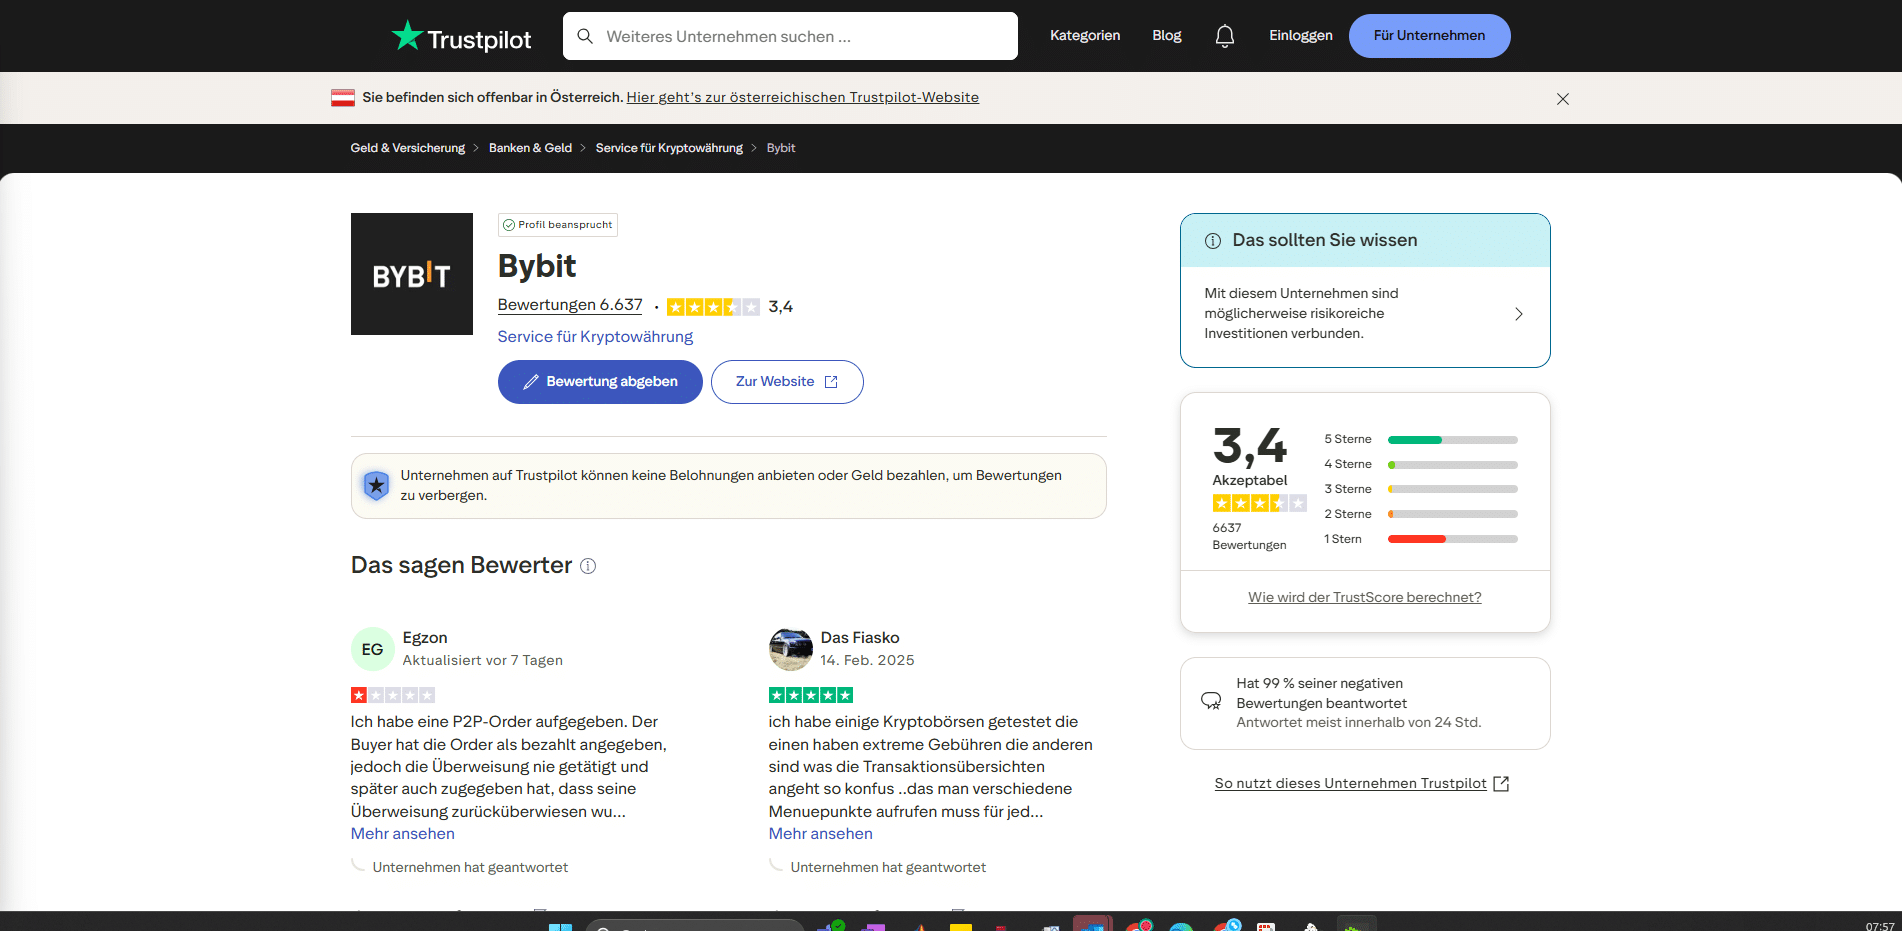Viewport: 1902px width, 931px height.
Task: Dismiss the Austria location banner
Action: click(x=1563, y=99)
